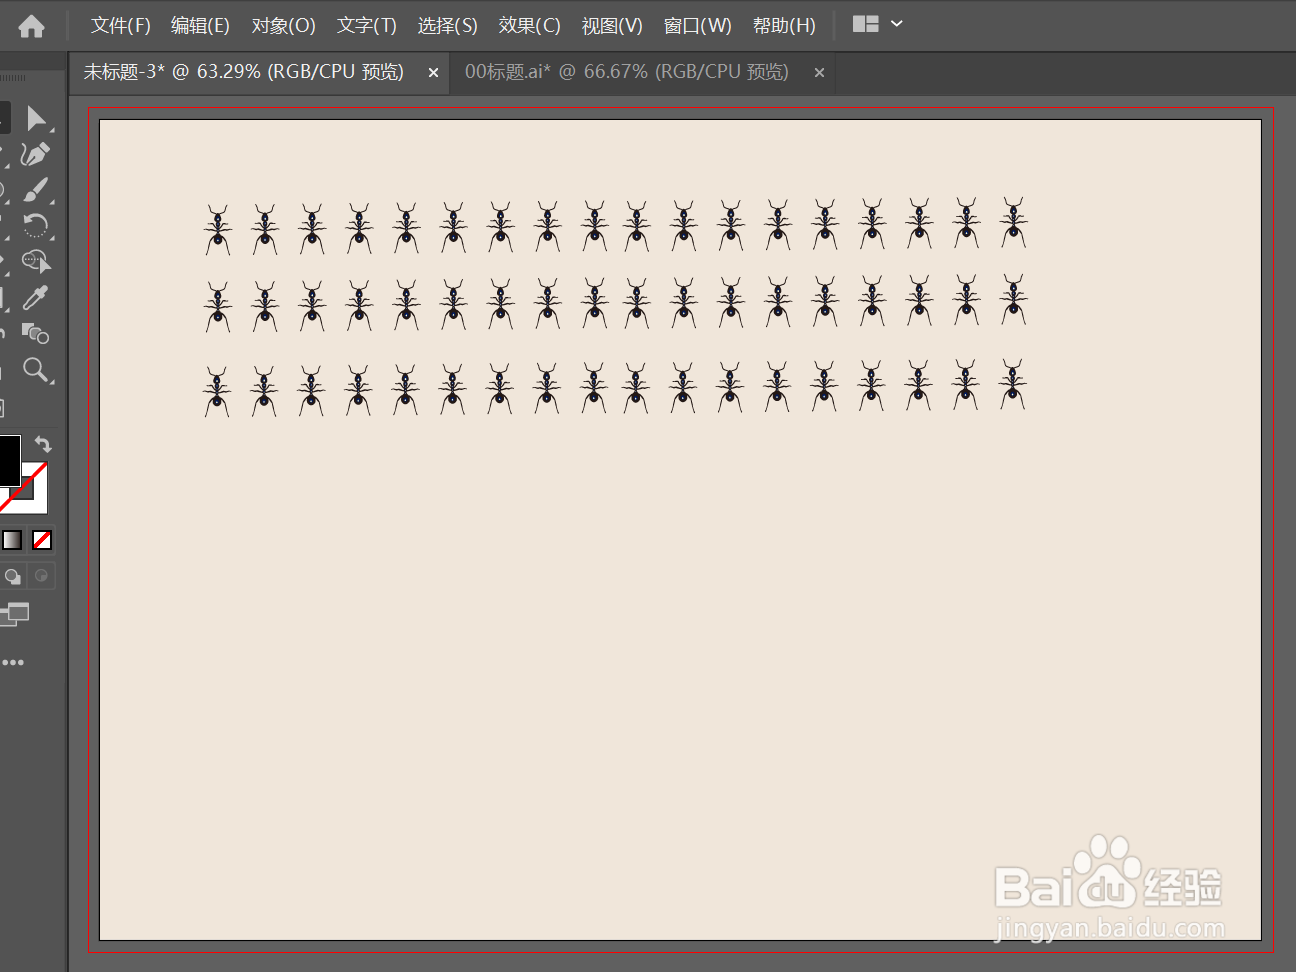Screen dimensions: 1296x972
Task: Open the 效果(C) menu
Action: point(530,25)
